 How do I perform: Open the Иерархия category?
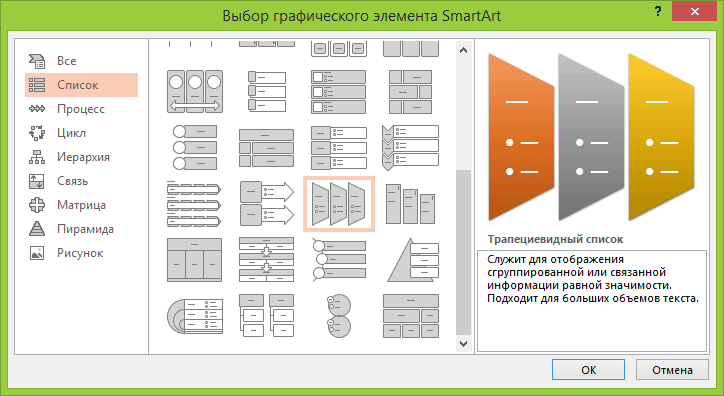[81, 157]
